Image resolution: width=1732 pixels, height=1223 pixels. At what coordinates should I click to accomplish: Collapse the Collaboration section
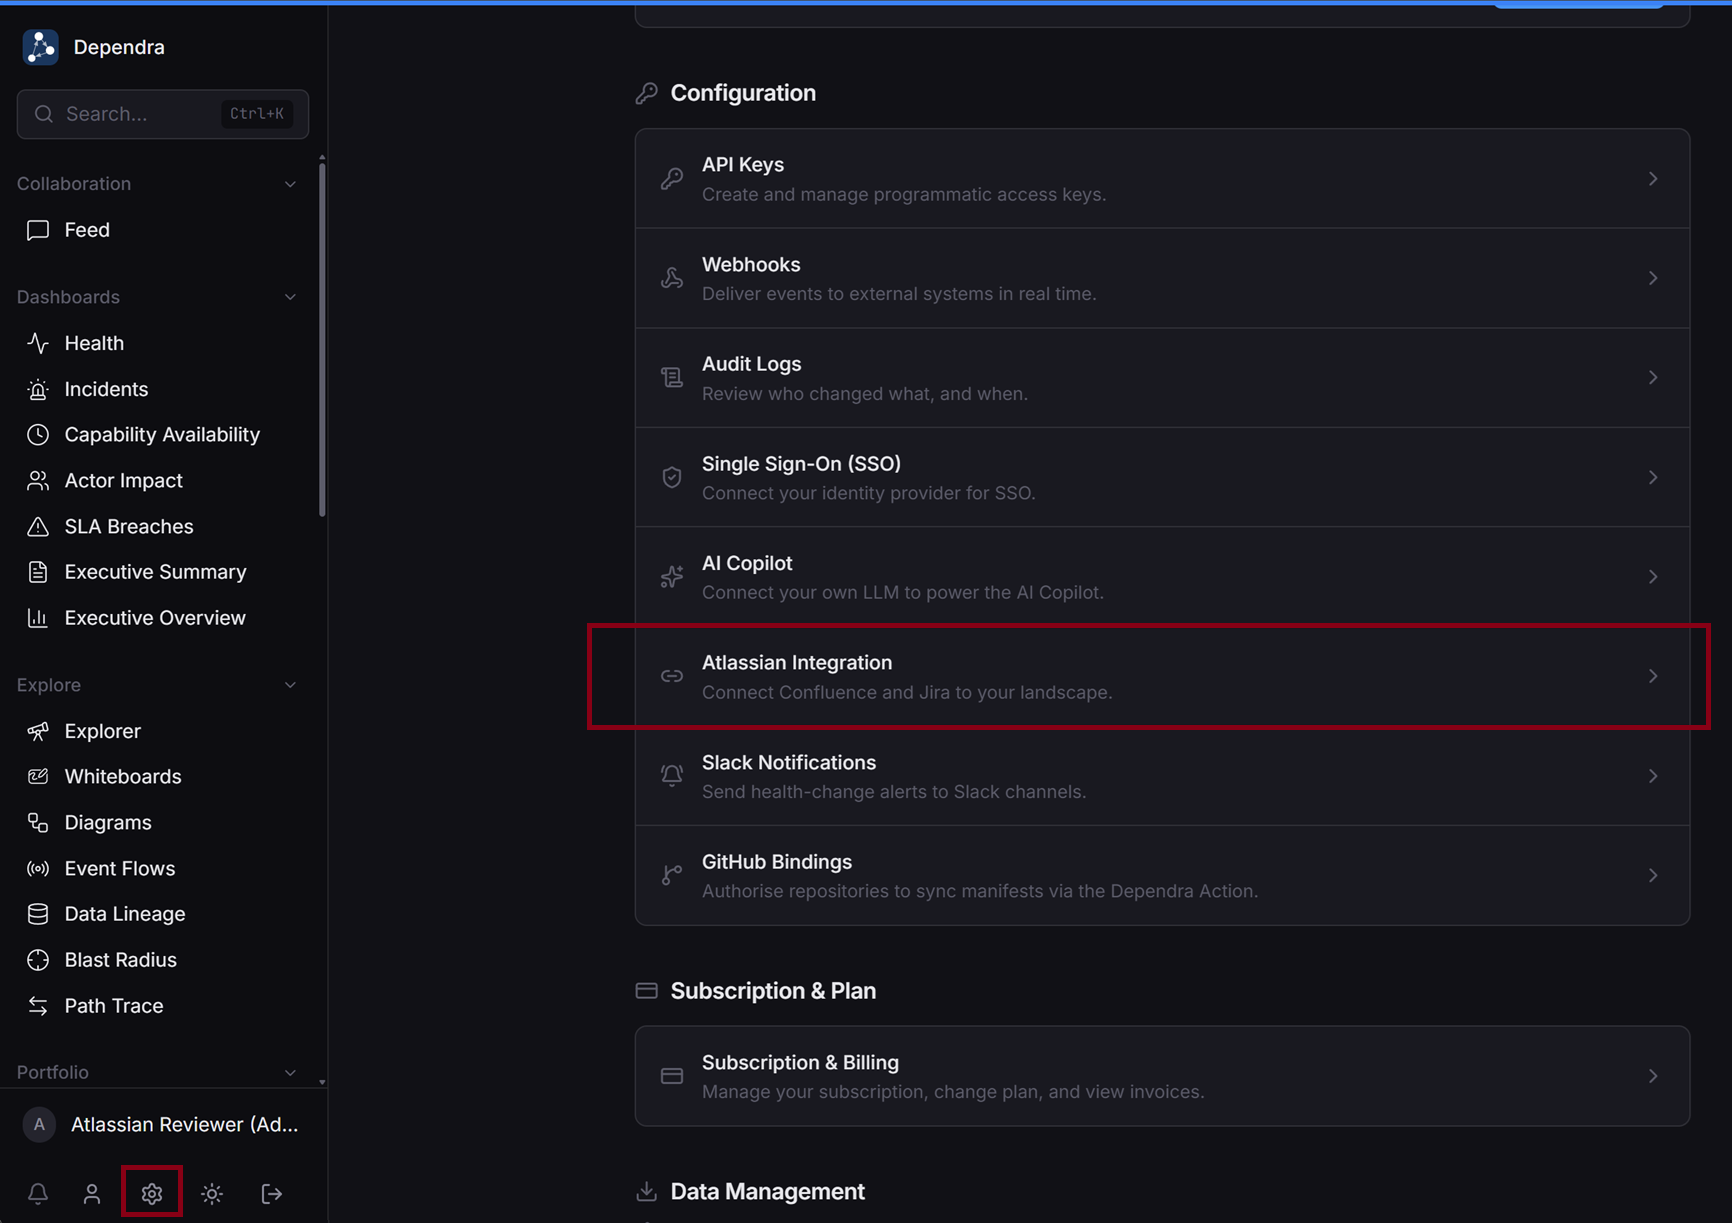[290, 184]
